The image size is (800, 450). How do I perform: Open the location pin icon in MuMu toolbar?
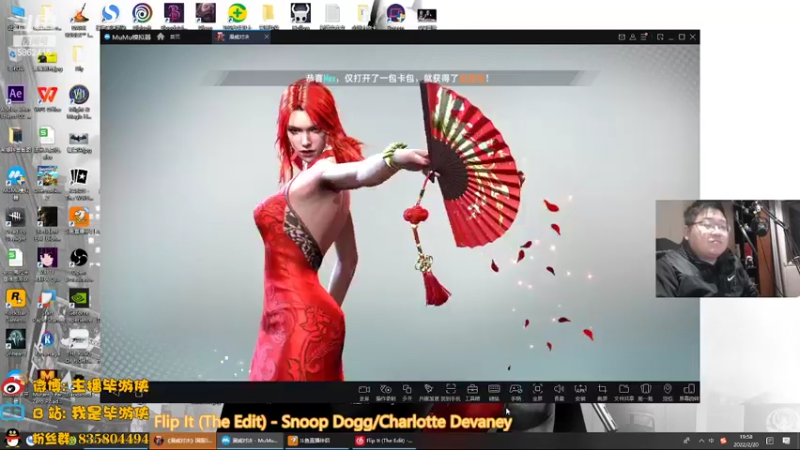pos(667,390)
